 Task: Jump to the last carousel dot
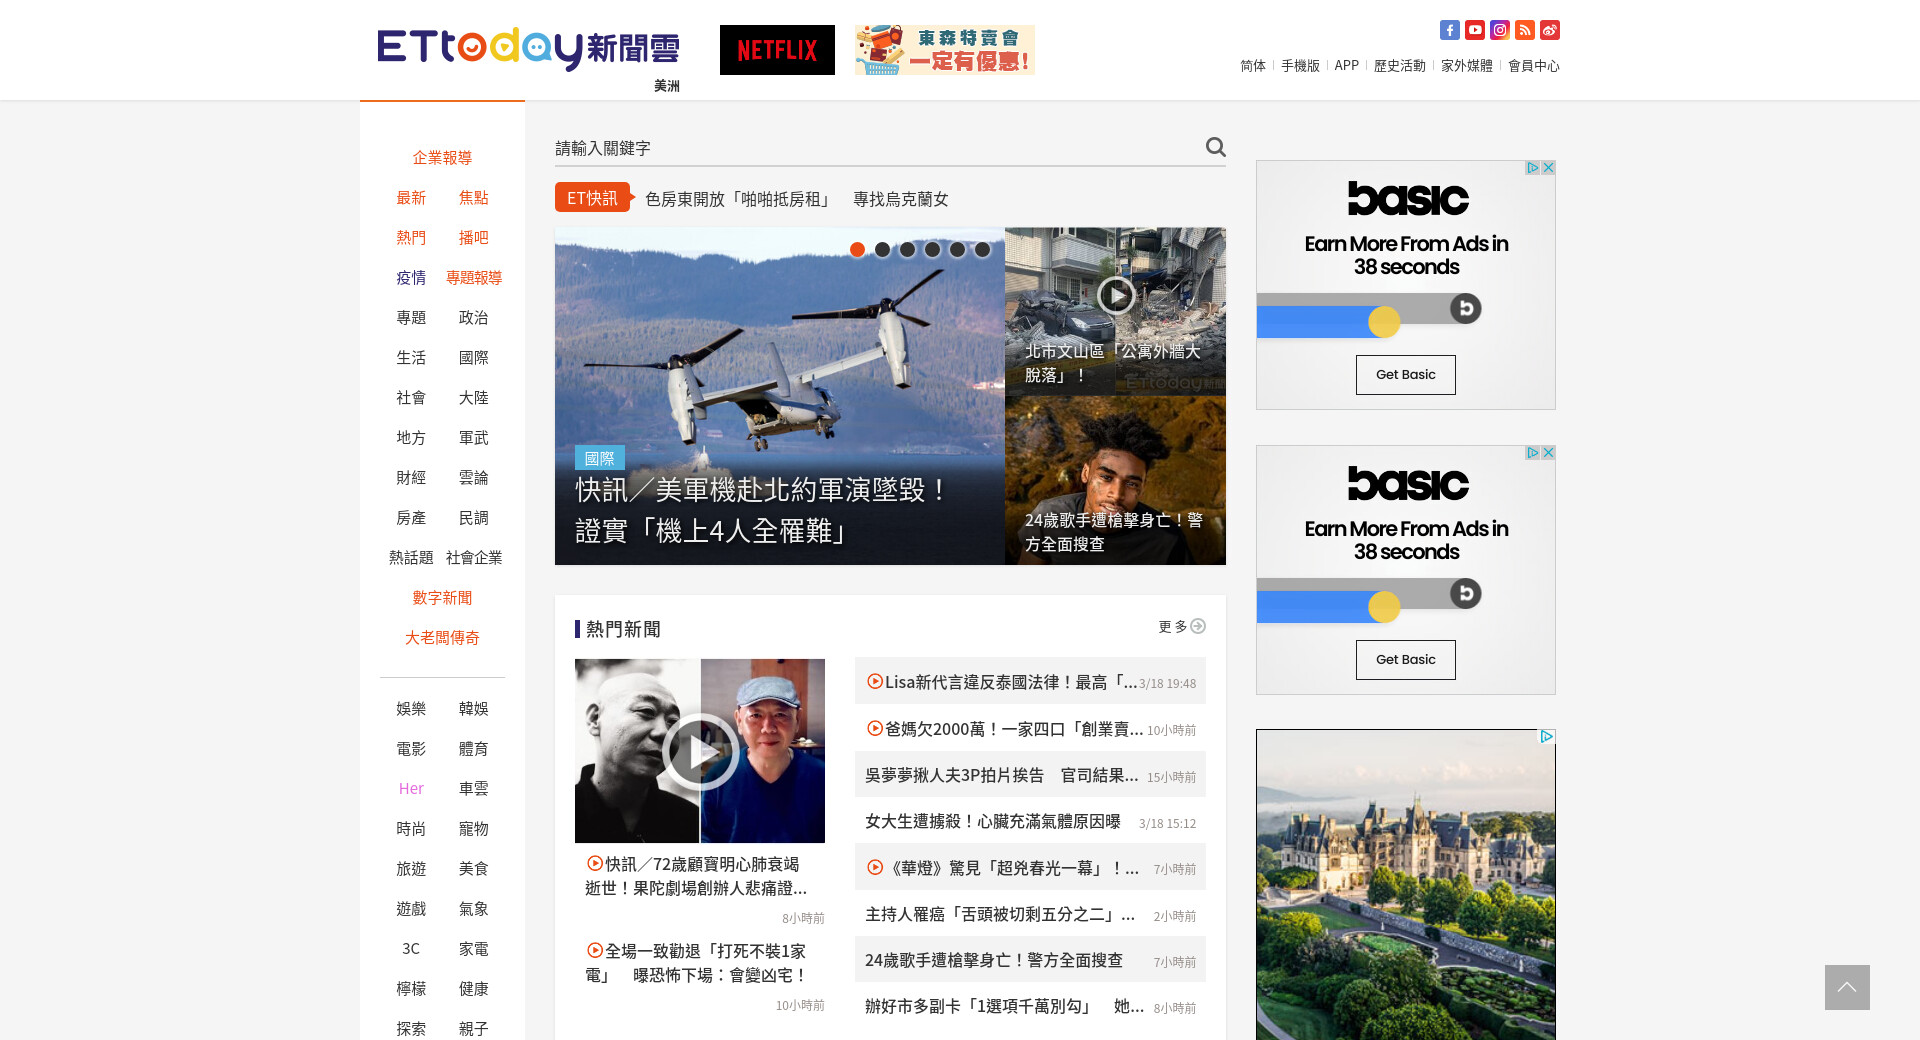982,250
